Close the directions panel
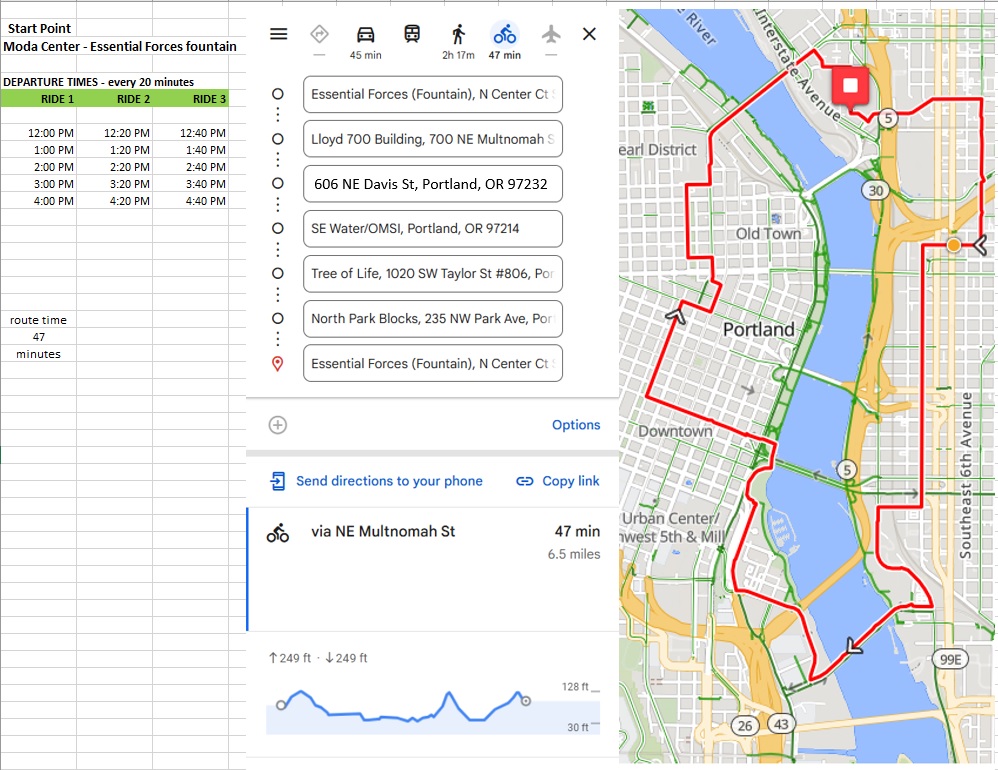Screen dimensions: 998x770 [589, 34]
